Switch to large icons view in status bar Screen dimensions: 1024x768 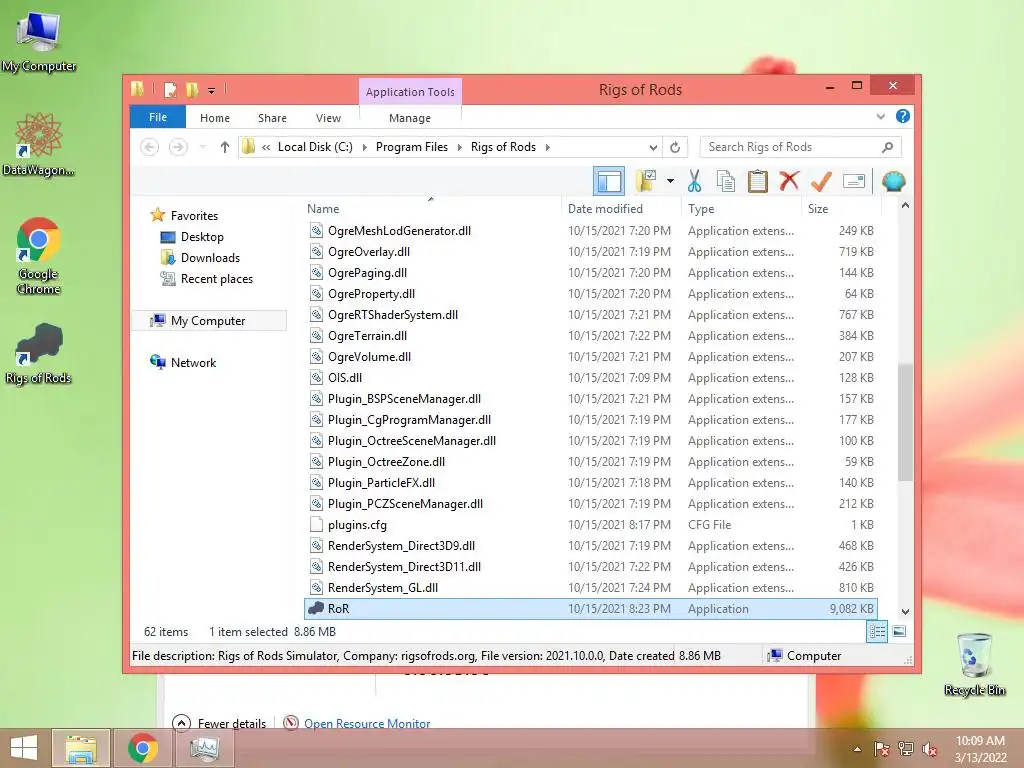(899, 632)
